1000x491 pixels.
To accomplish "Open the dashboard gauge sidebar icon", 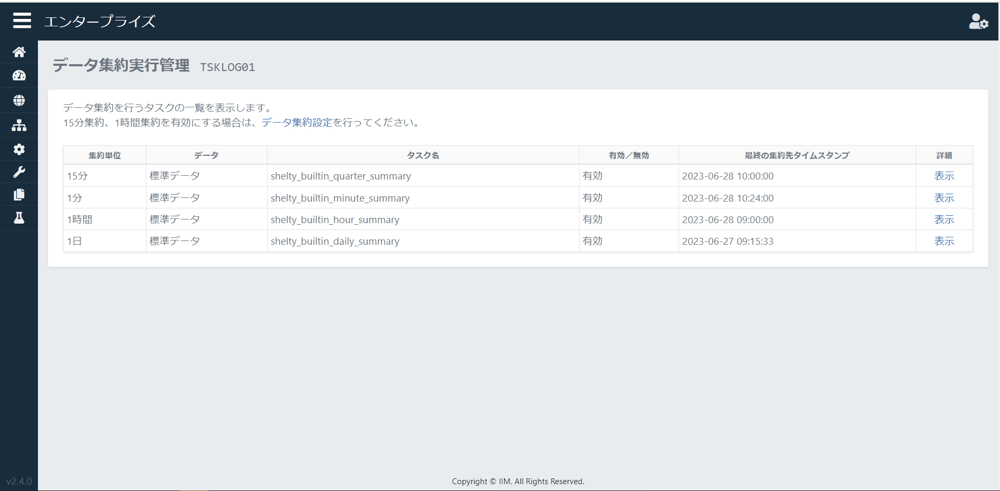I will pos(19,76).
